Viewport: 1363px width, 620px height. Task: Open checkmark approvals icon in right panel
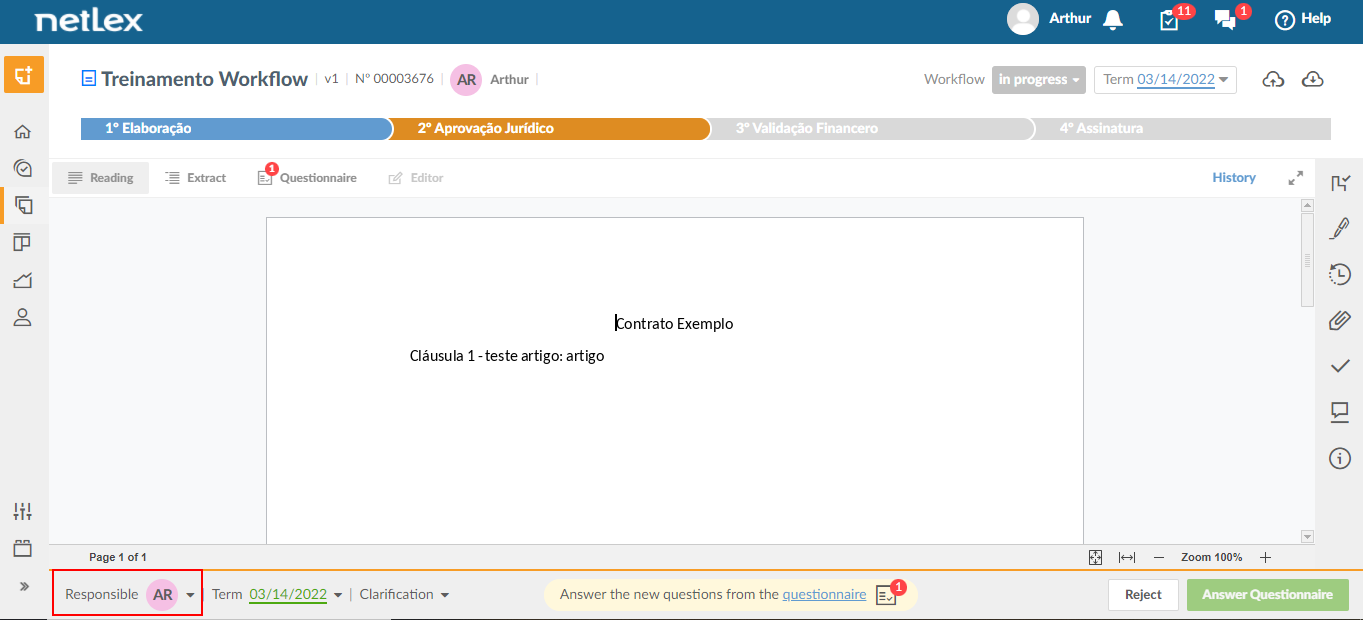click(1340, 366)
